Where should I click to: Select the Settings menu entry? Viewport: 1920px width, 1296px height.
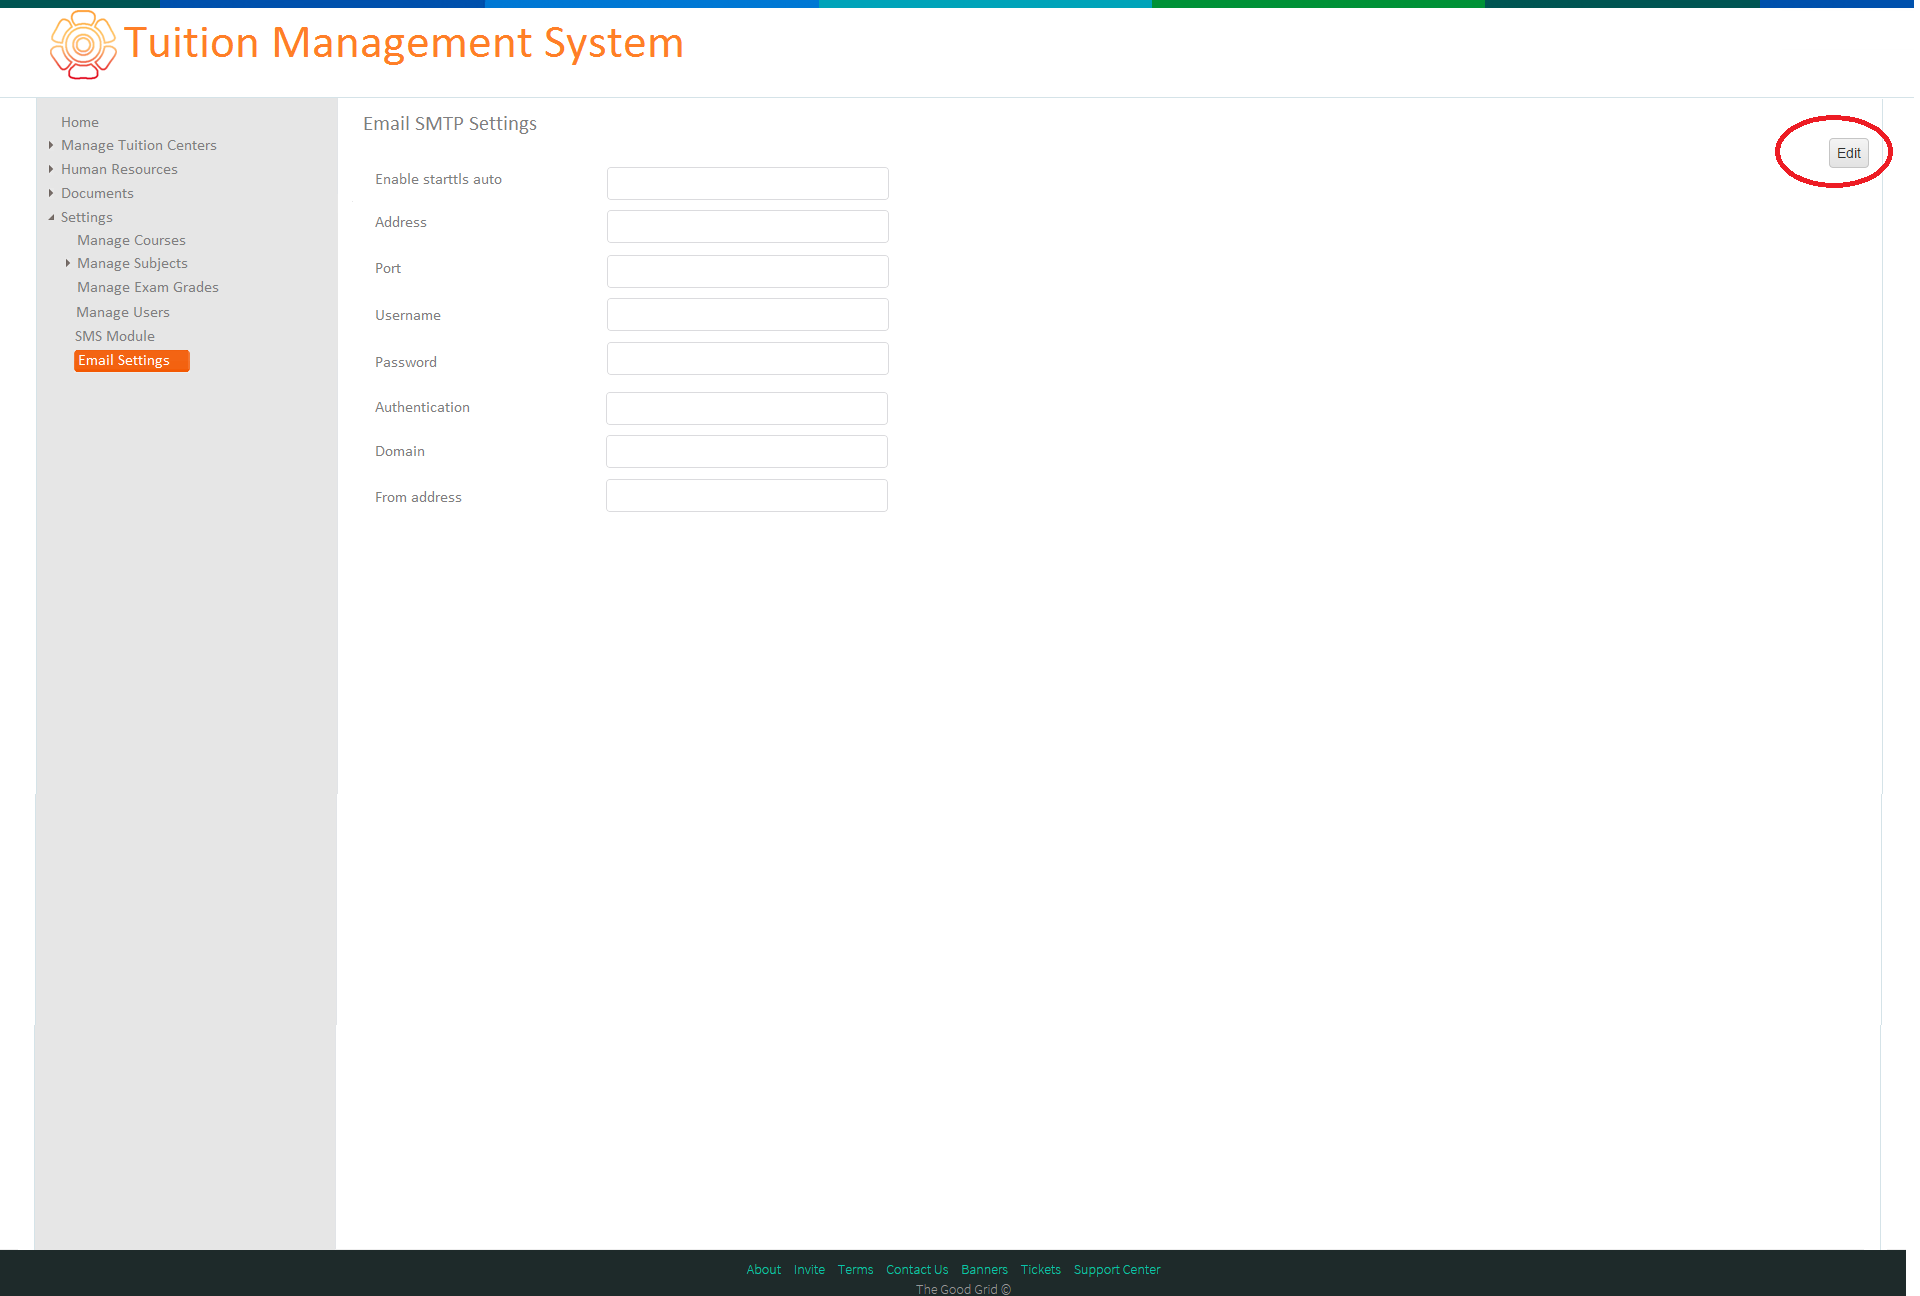click(87, 217)
